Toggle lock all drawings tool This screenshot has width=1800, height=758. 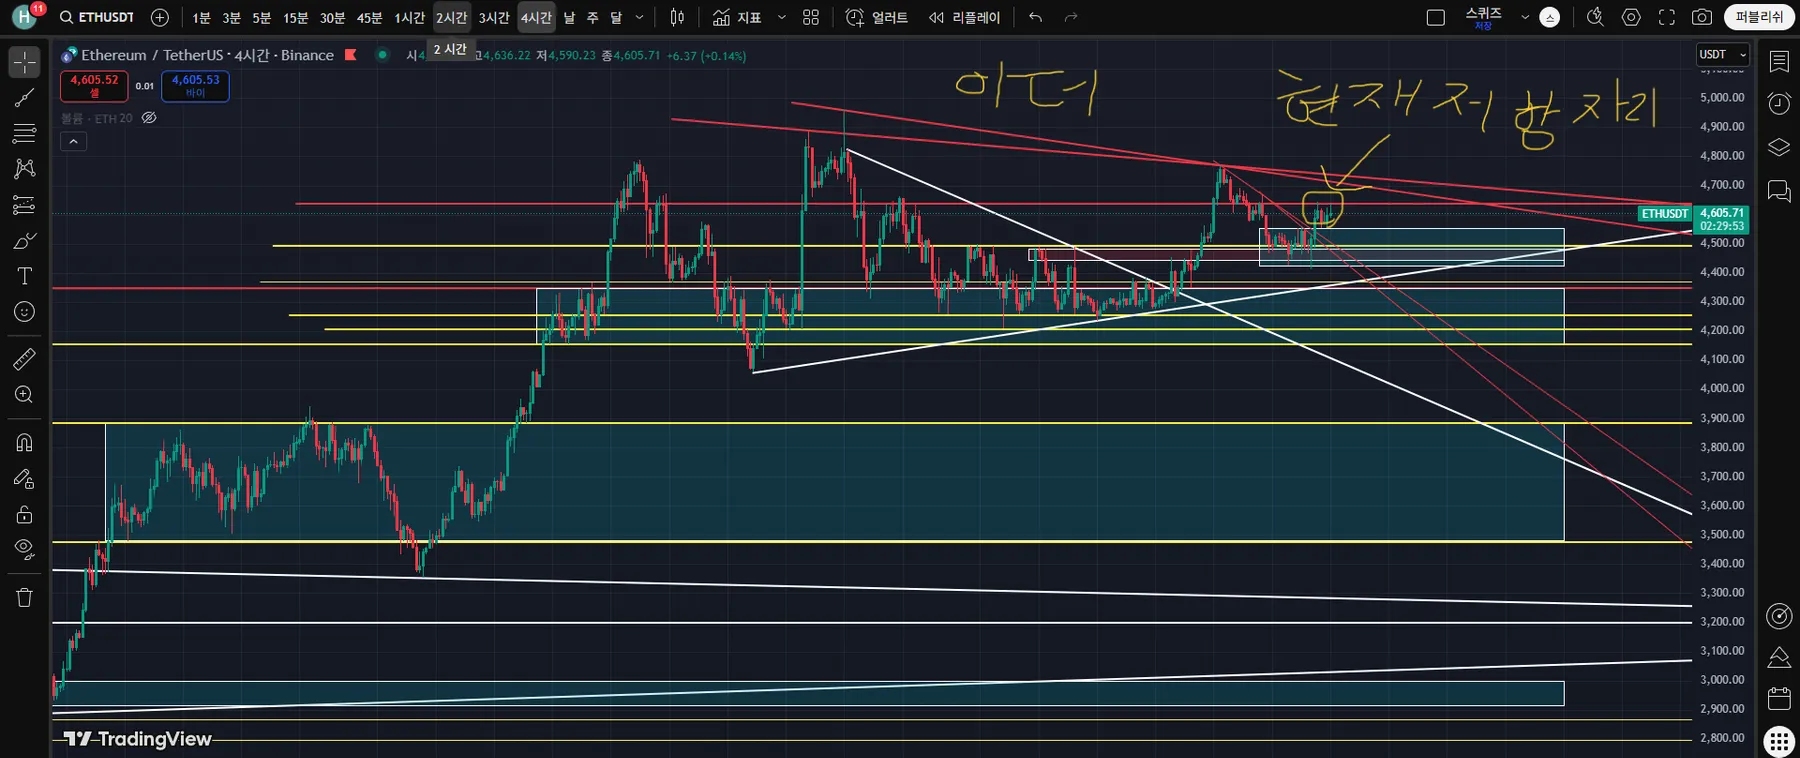pyautogui.click(x=24, y=515)
